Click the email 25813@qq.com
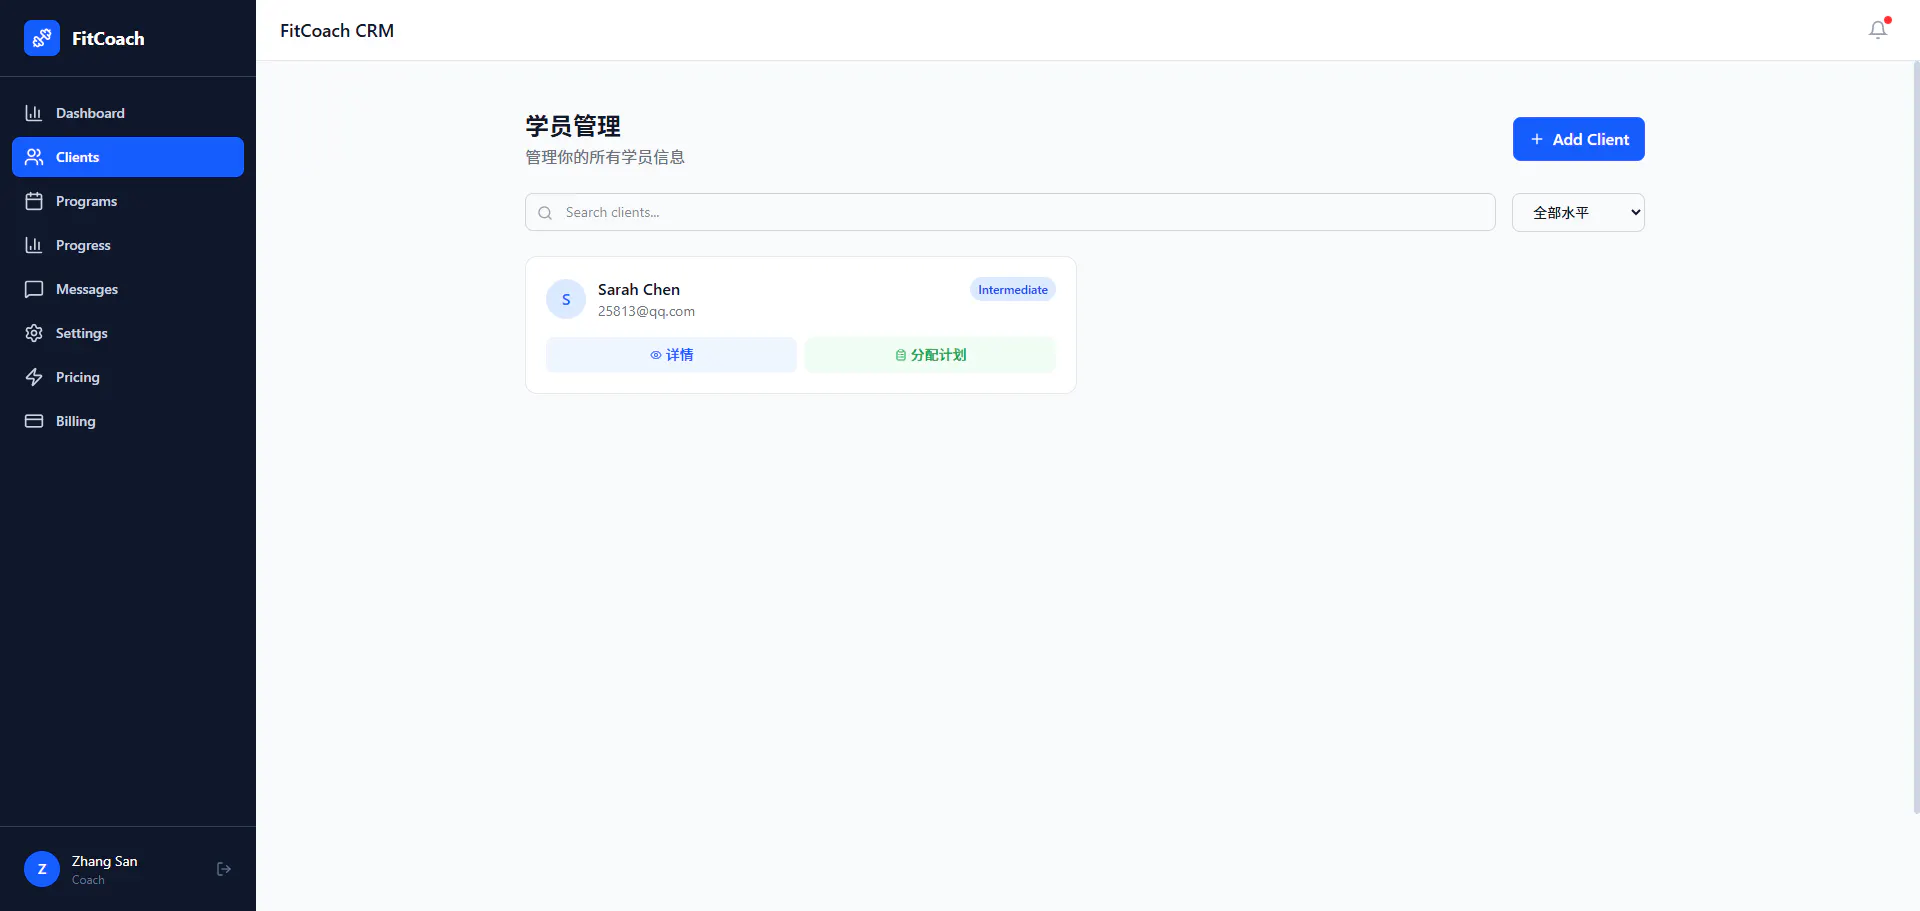Image resolution: width=1920 pixels, height=911 pixels. 646,311
